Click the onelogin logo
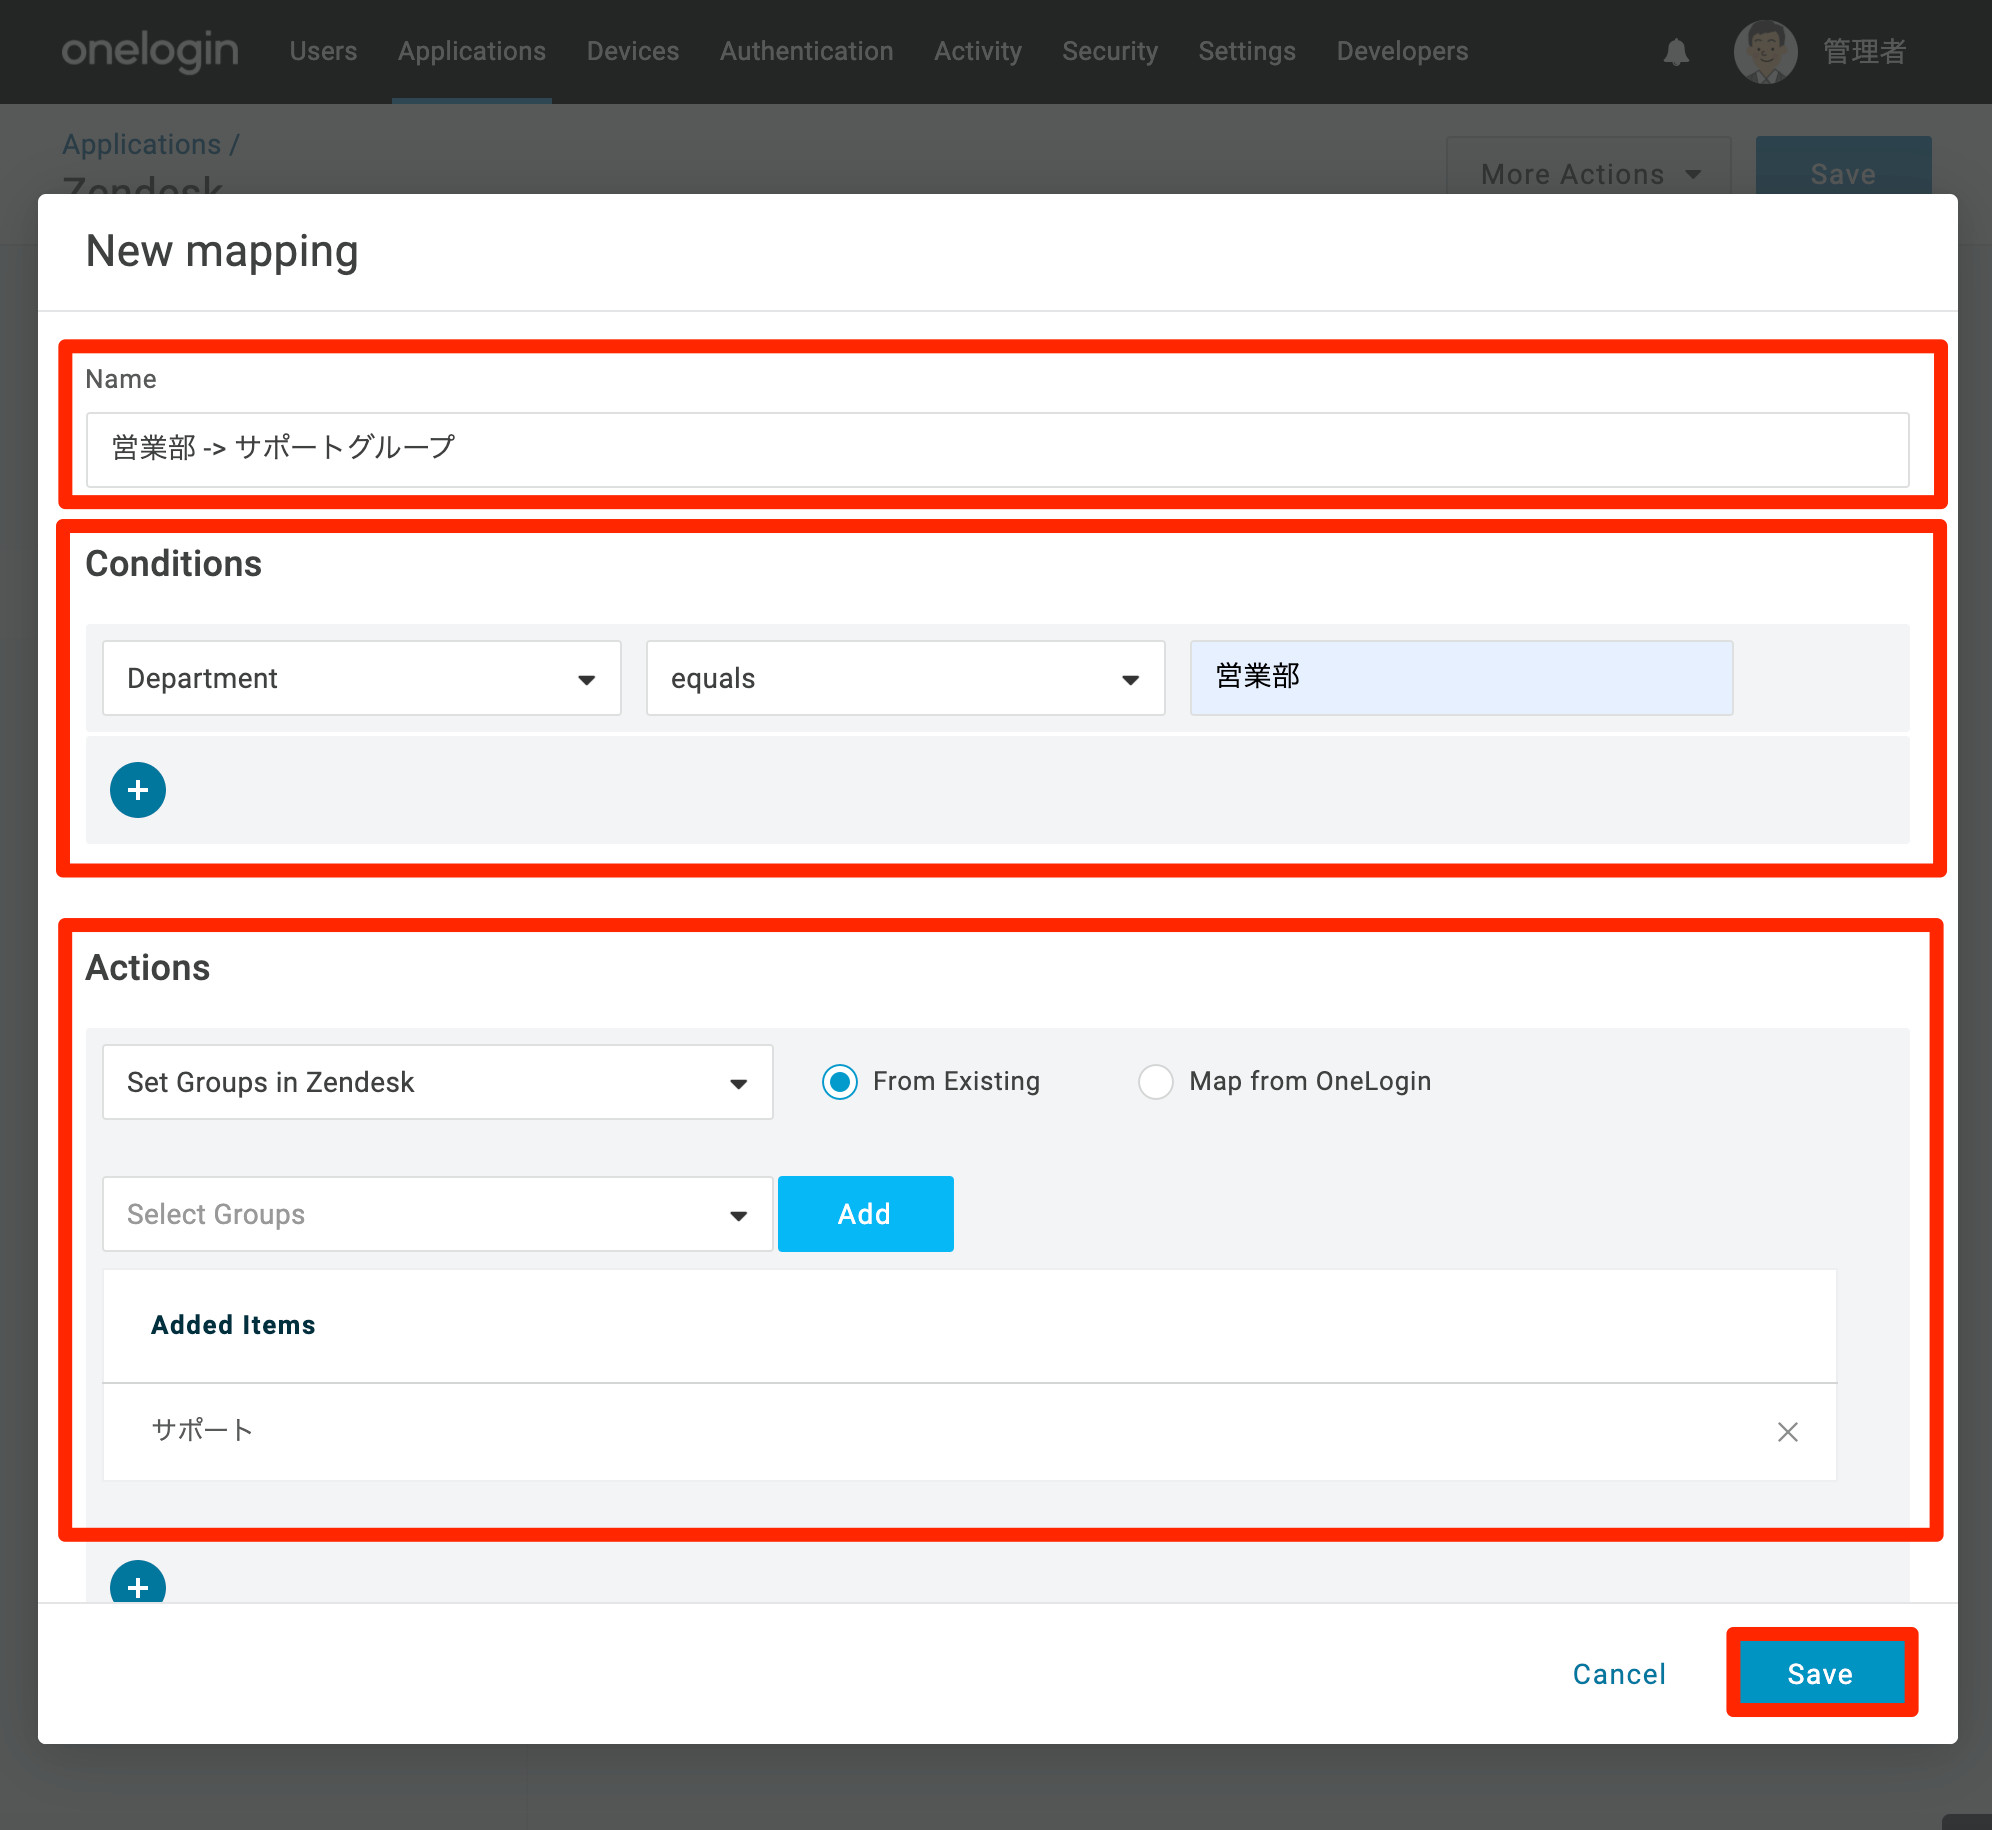 (x=150, y=50)
